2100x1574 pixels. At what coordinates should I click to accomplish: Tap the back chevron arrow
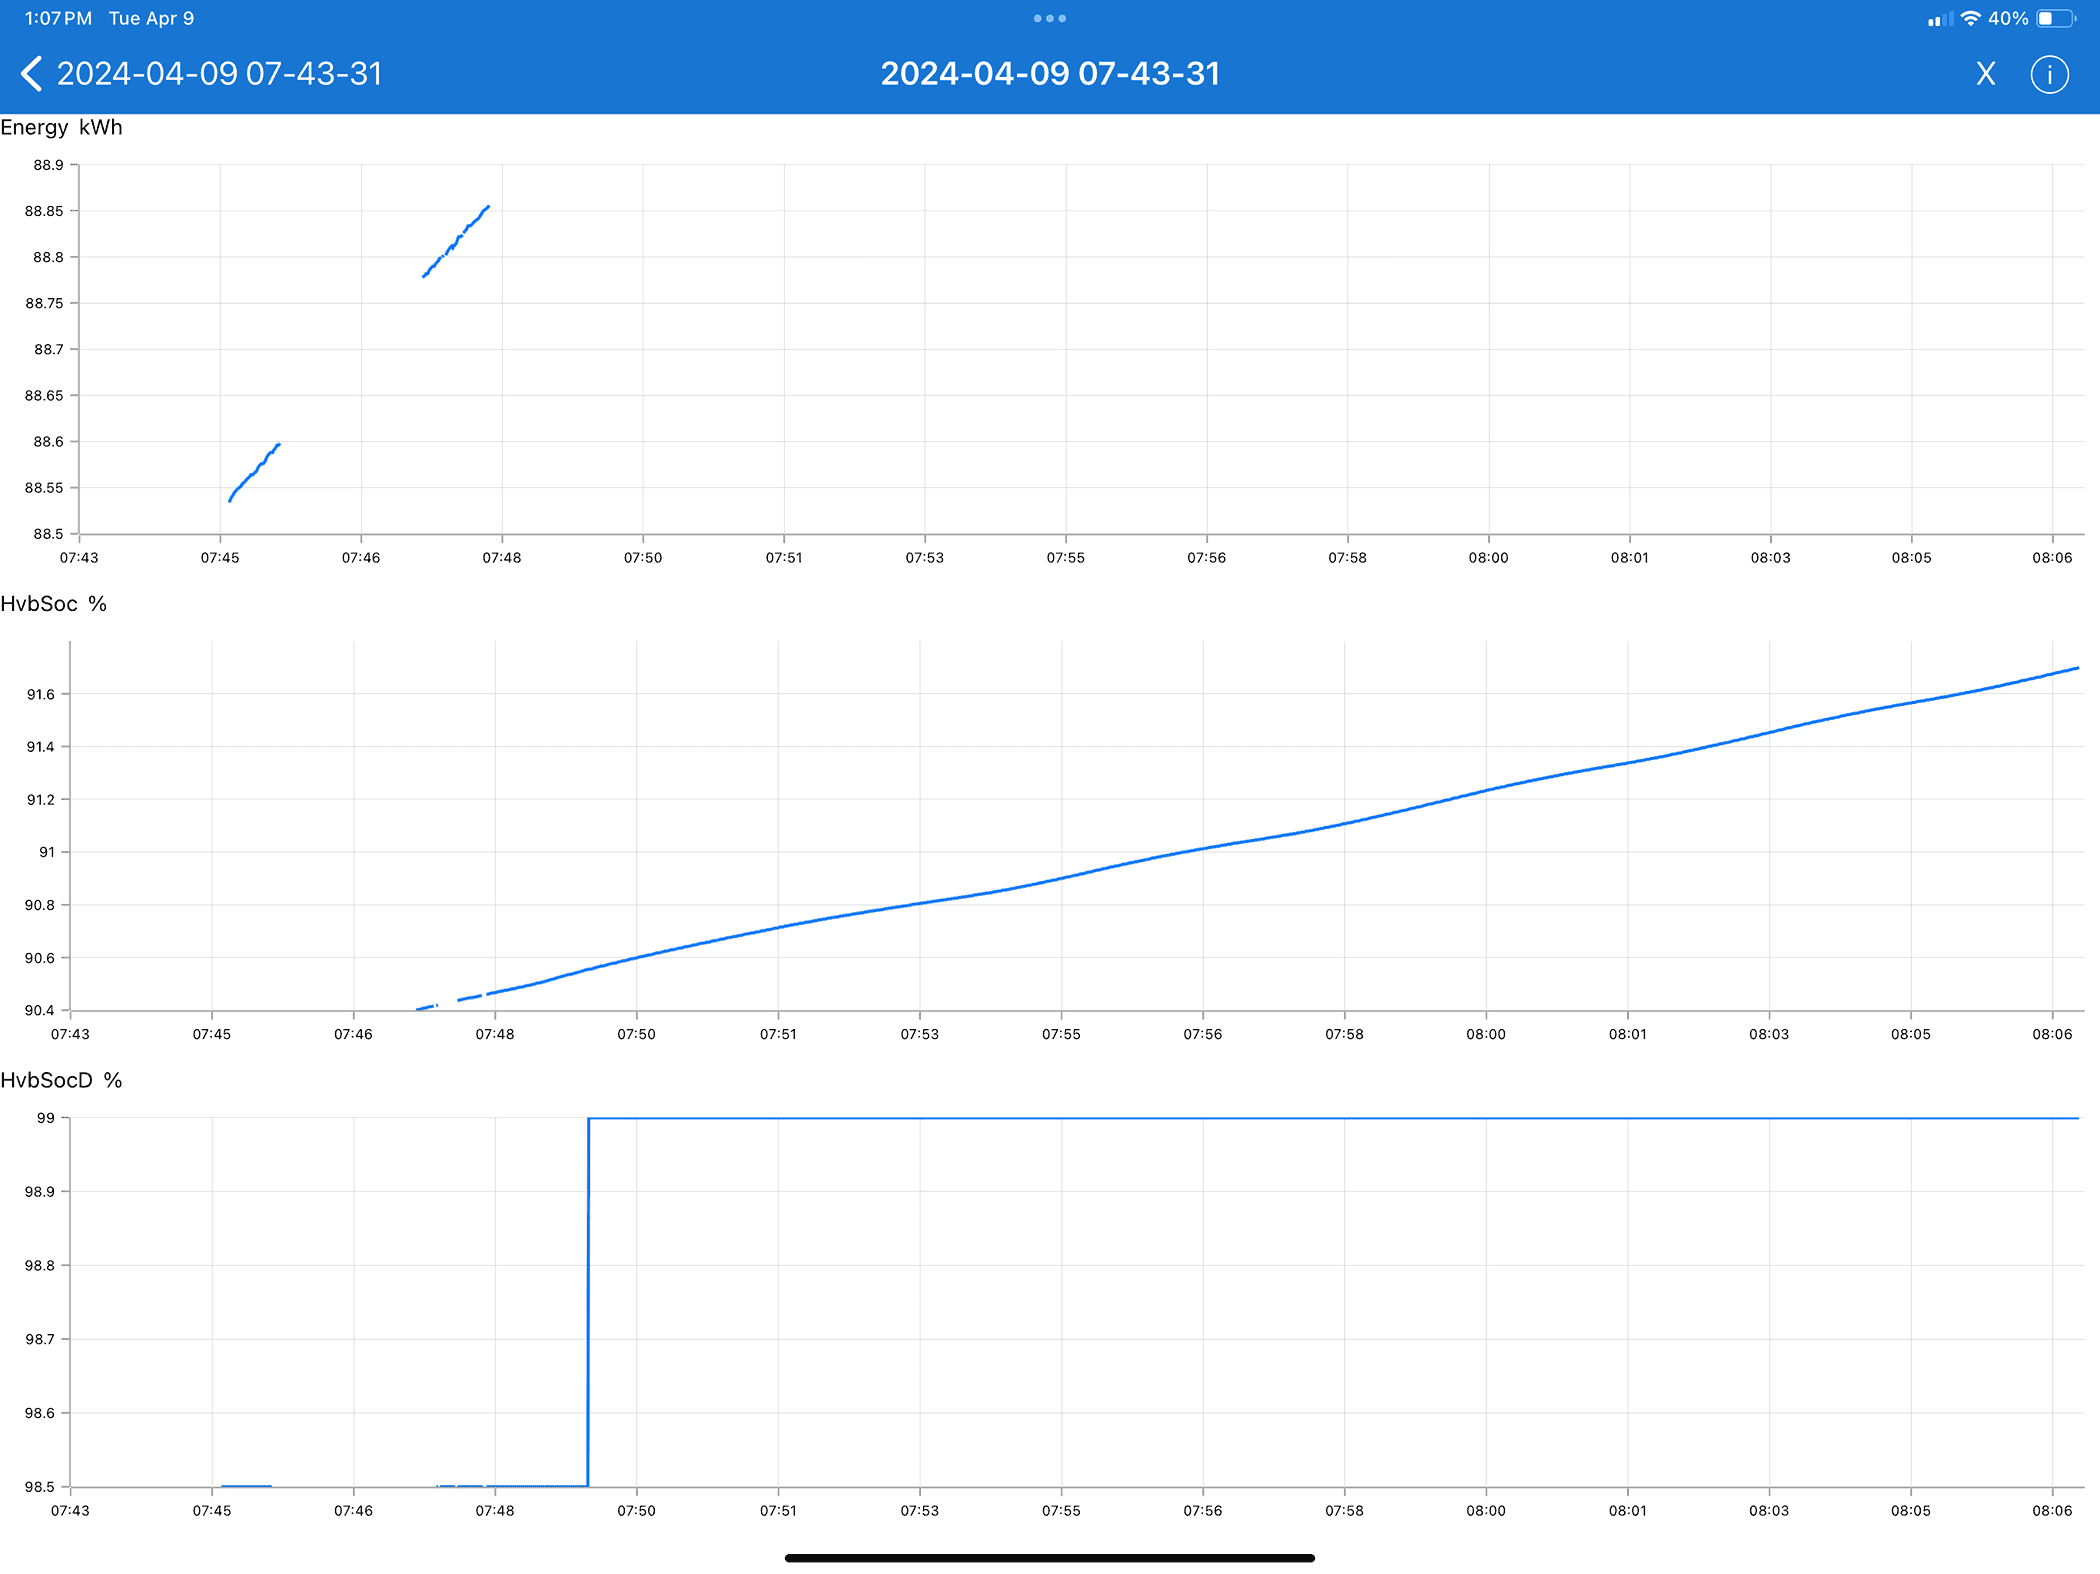[32, 74]
